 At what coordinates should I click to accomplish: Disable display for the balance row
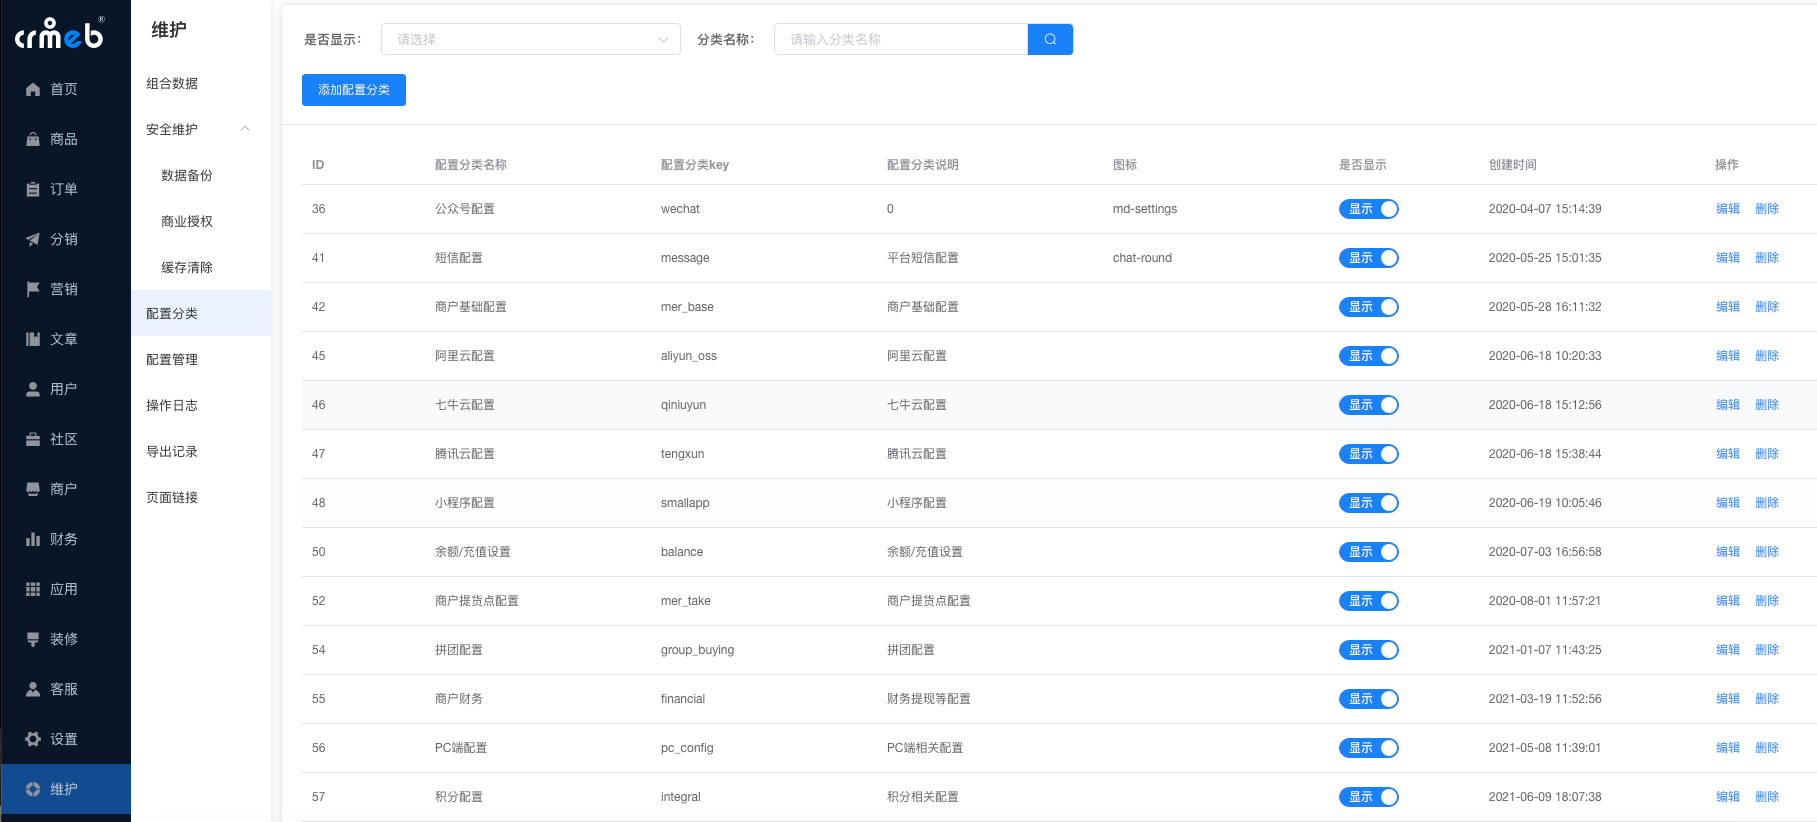point(1368,552)
